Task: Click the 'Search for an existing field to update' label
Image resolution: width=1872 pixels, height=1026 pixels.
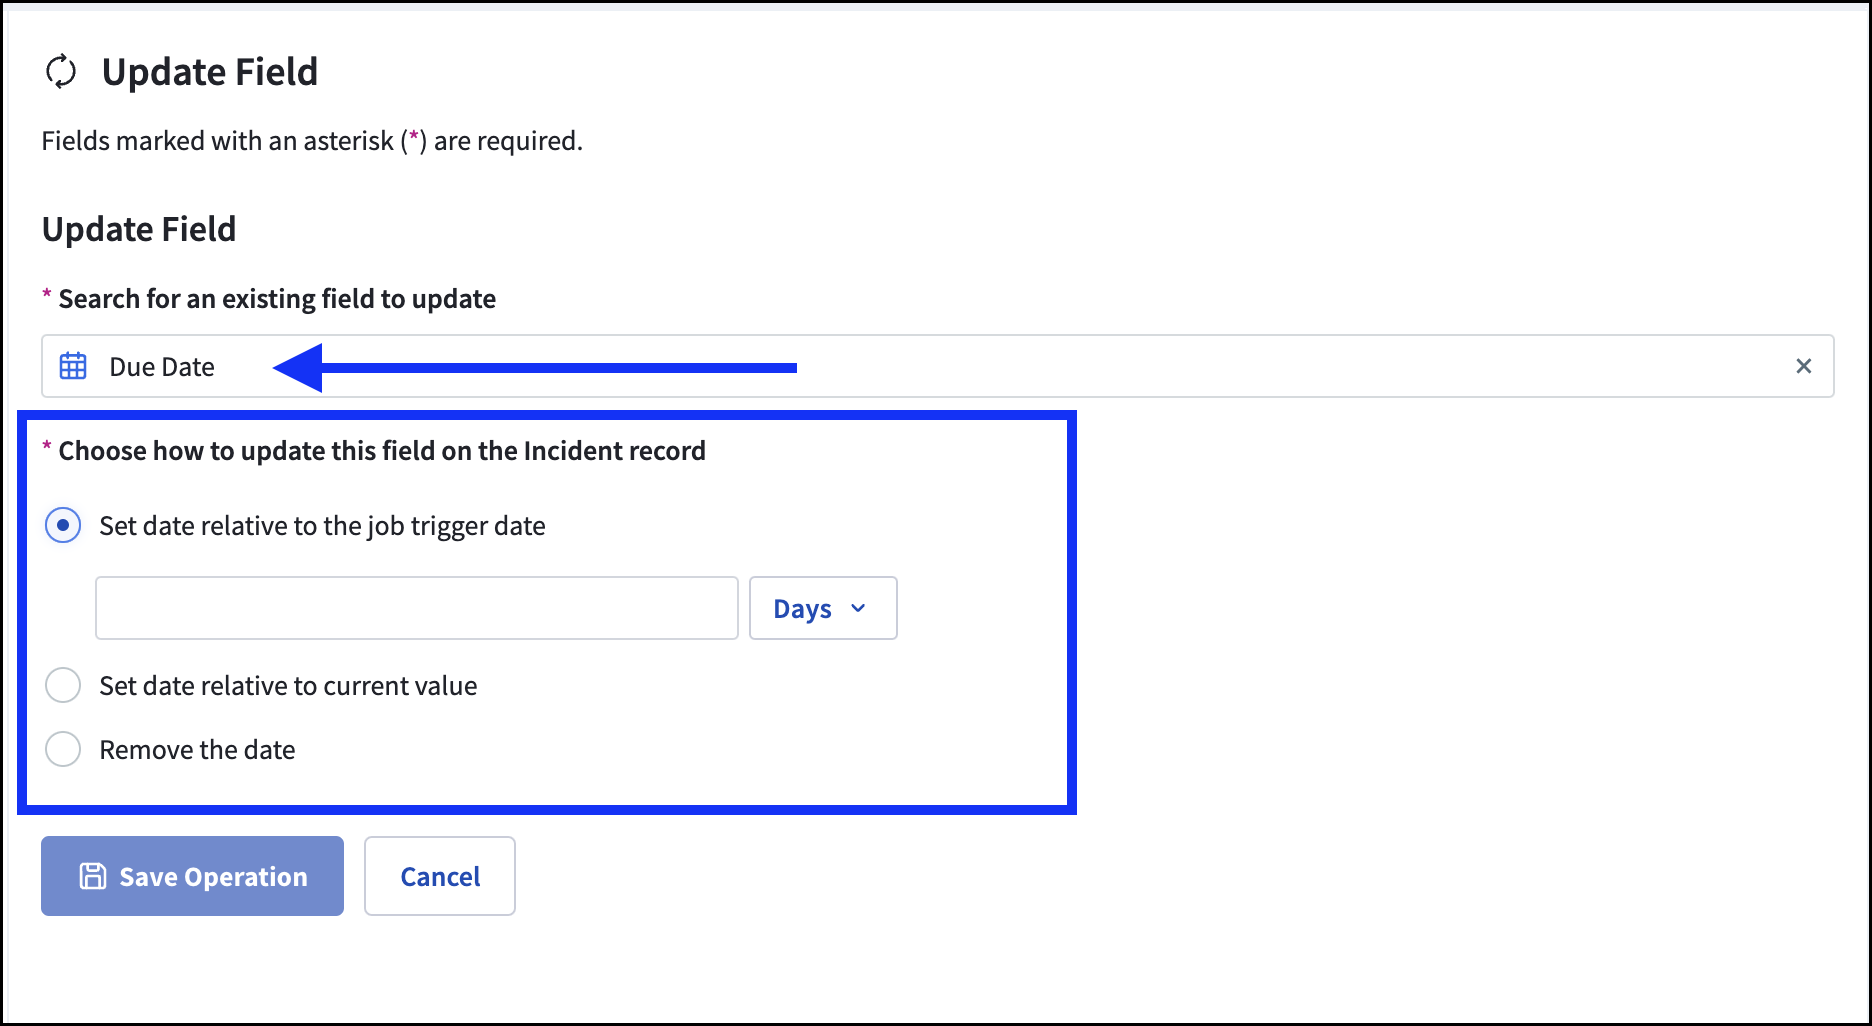Action: pos(277,299)
